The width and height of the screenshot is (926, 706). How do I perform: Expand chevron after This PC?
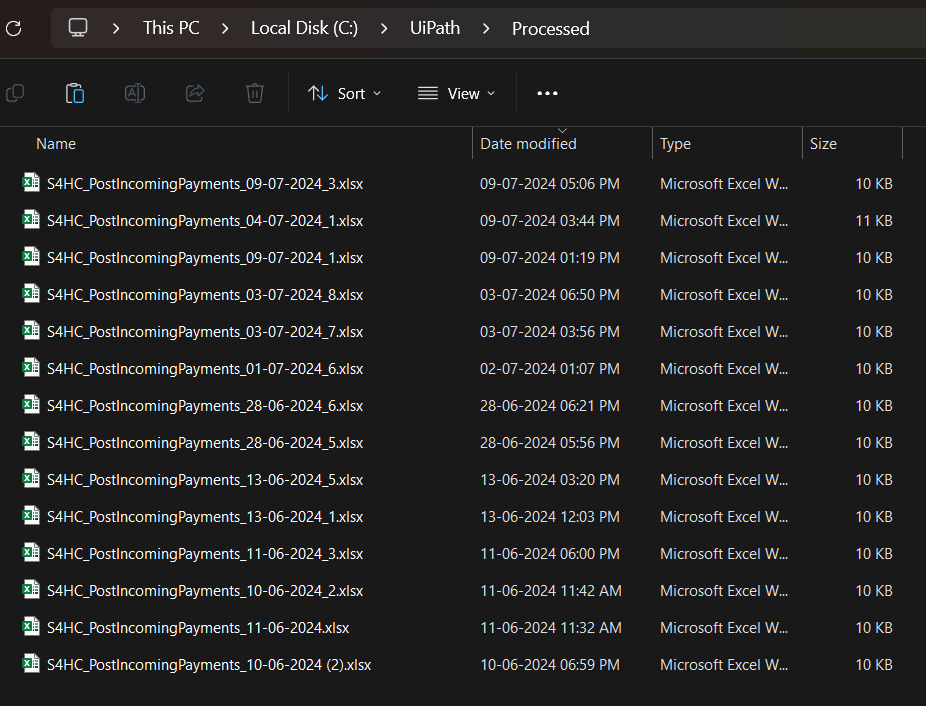pos(224,28)
